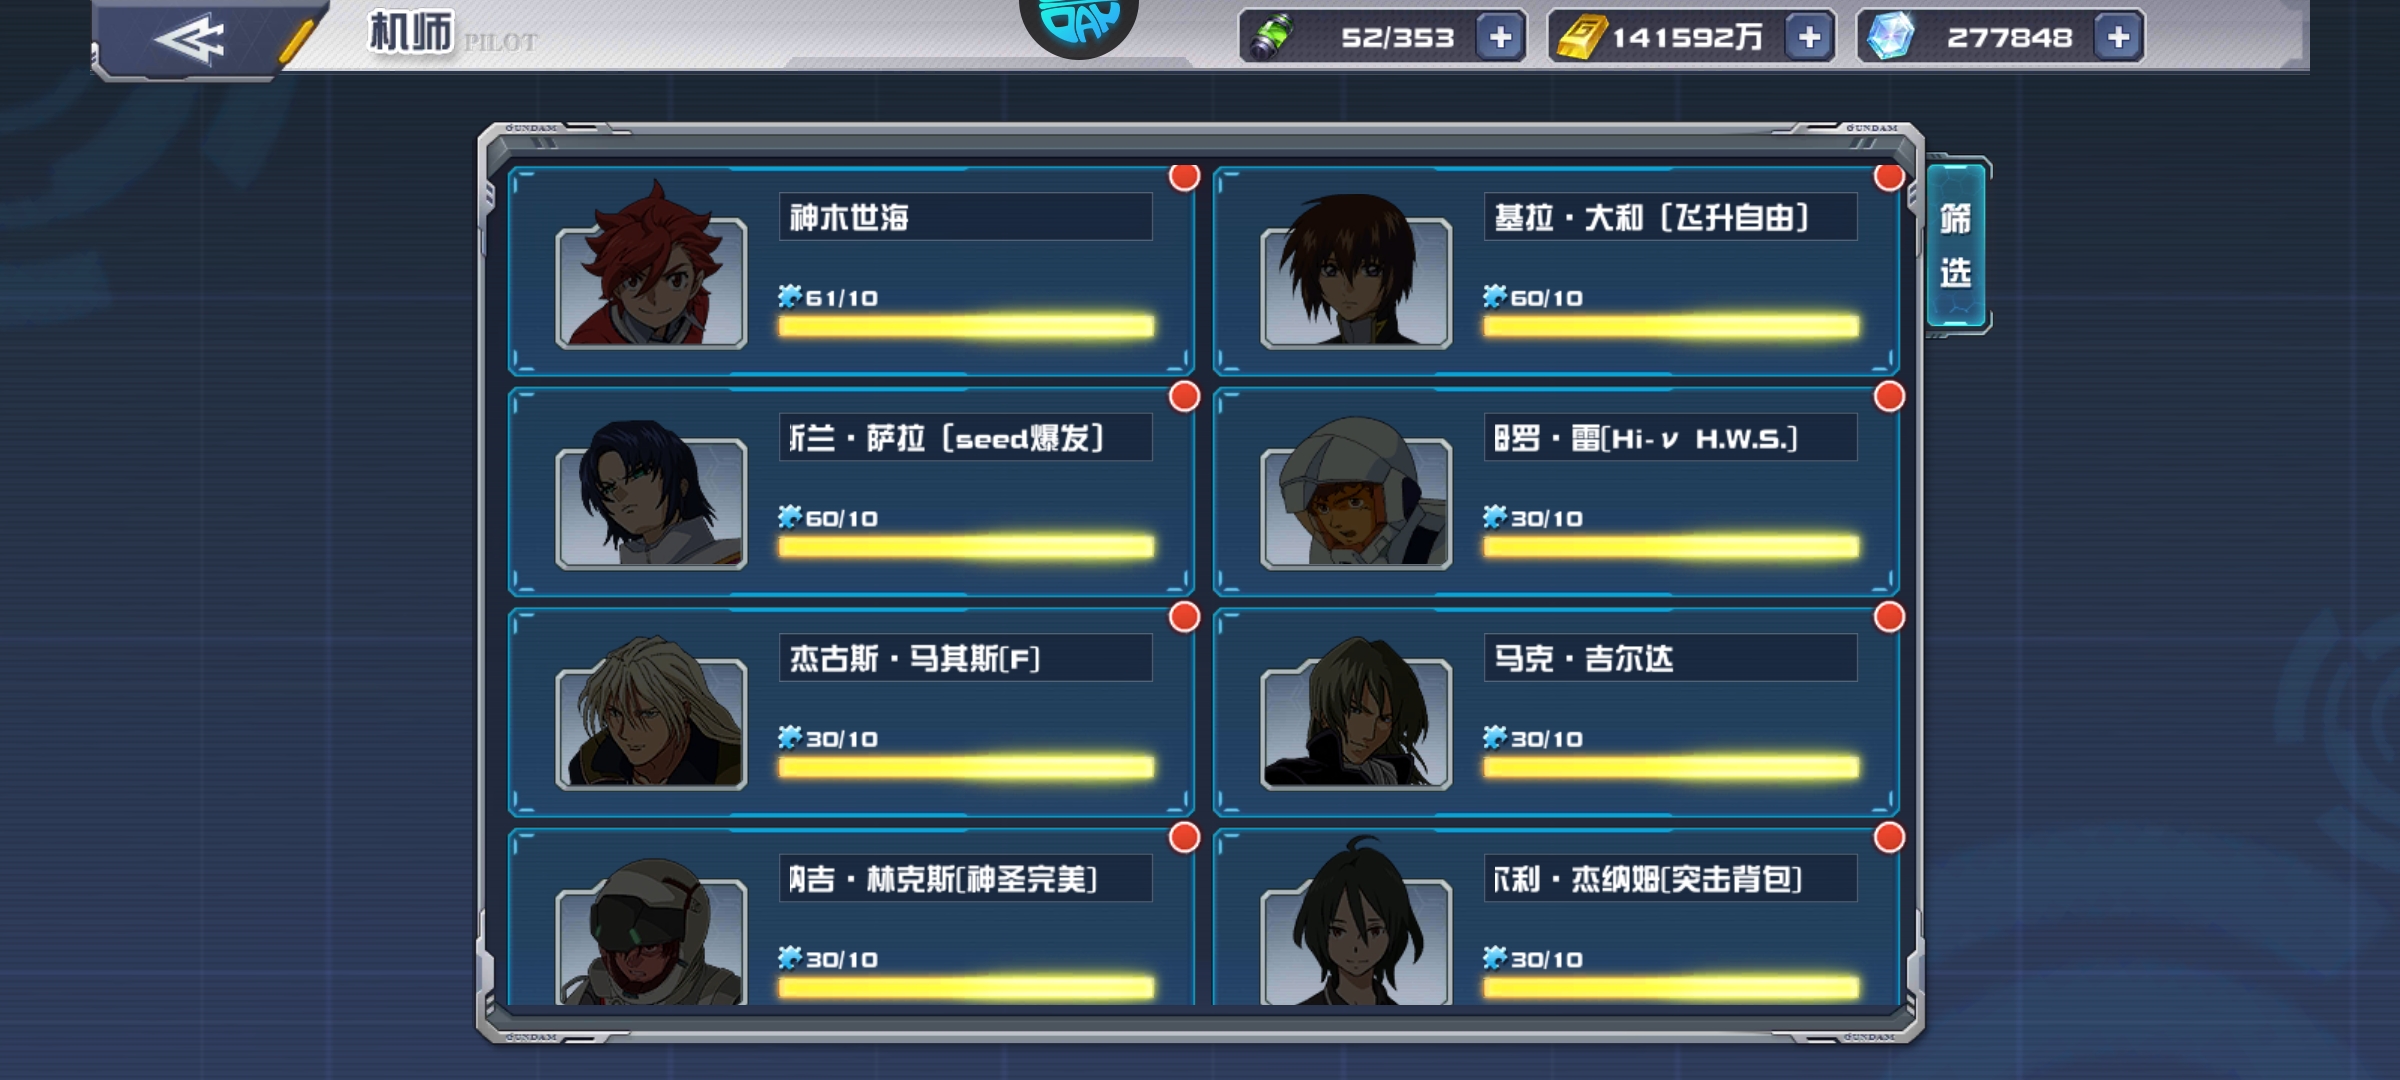The height and width of the screenshot is (1080, 2400).
Task: Choose pilot 马克·吉尔达 portrait
Action: click(1356, 714)
